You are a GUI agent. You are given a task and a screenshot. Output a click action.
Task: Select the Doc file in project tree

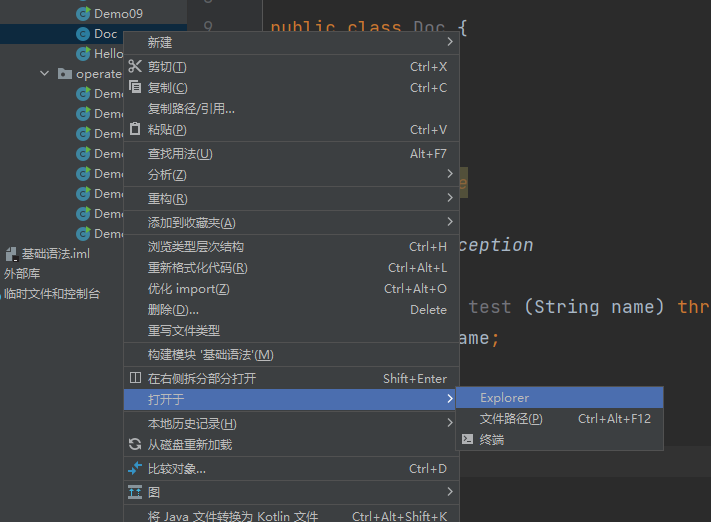pos(105,34)
